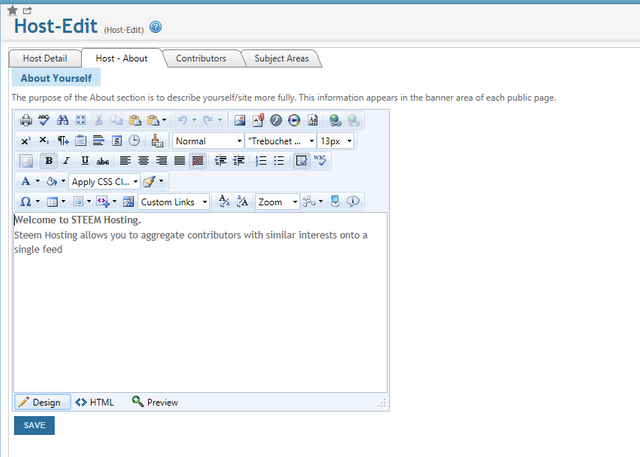This screenshot has height=457, width=640.
Task: Click the SAVE button
Action: pyautogui.click(x=34, y=425)
